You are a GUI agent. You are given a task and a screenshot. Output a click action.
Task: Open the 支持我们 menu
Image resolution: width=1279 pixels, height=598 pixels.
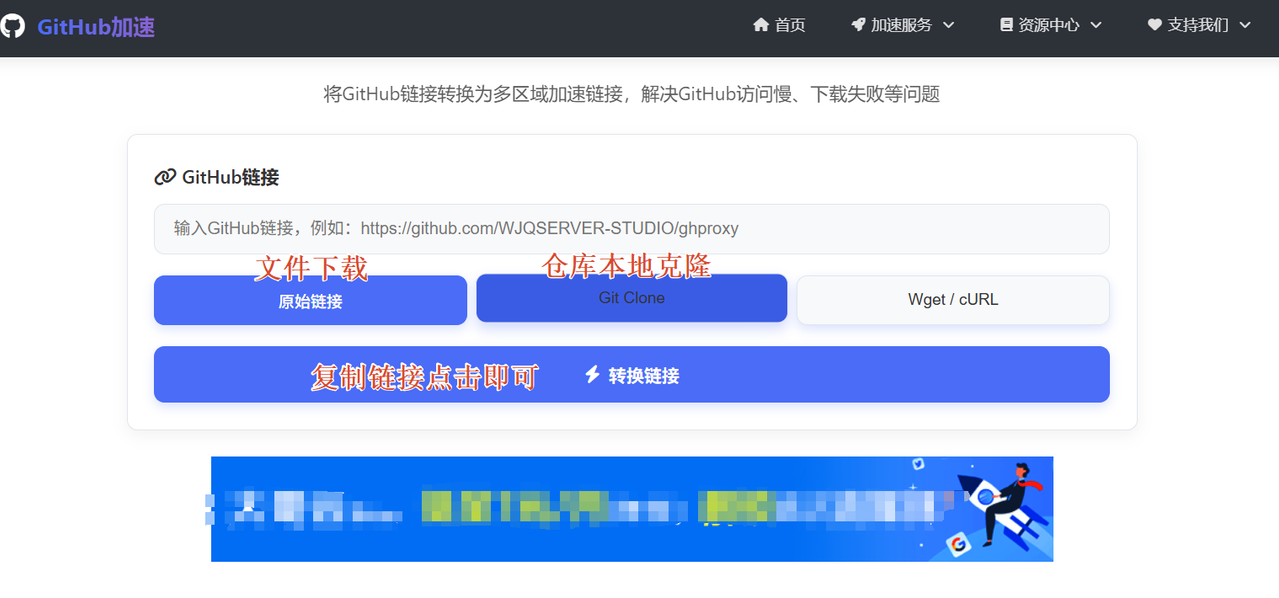tap(1198, 25)
